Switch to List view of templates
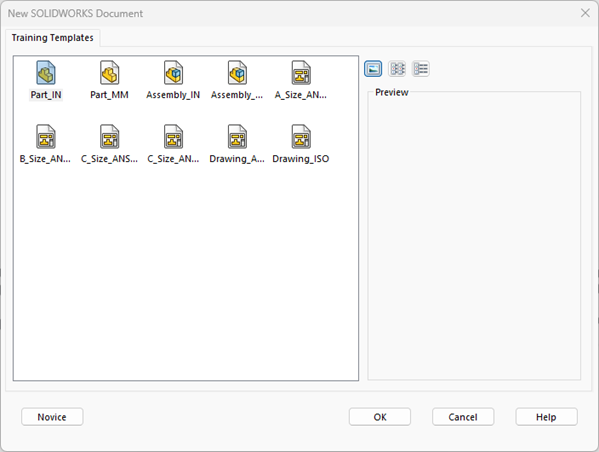This screenshot has height=452, width=599. click(x=397, y=69)
